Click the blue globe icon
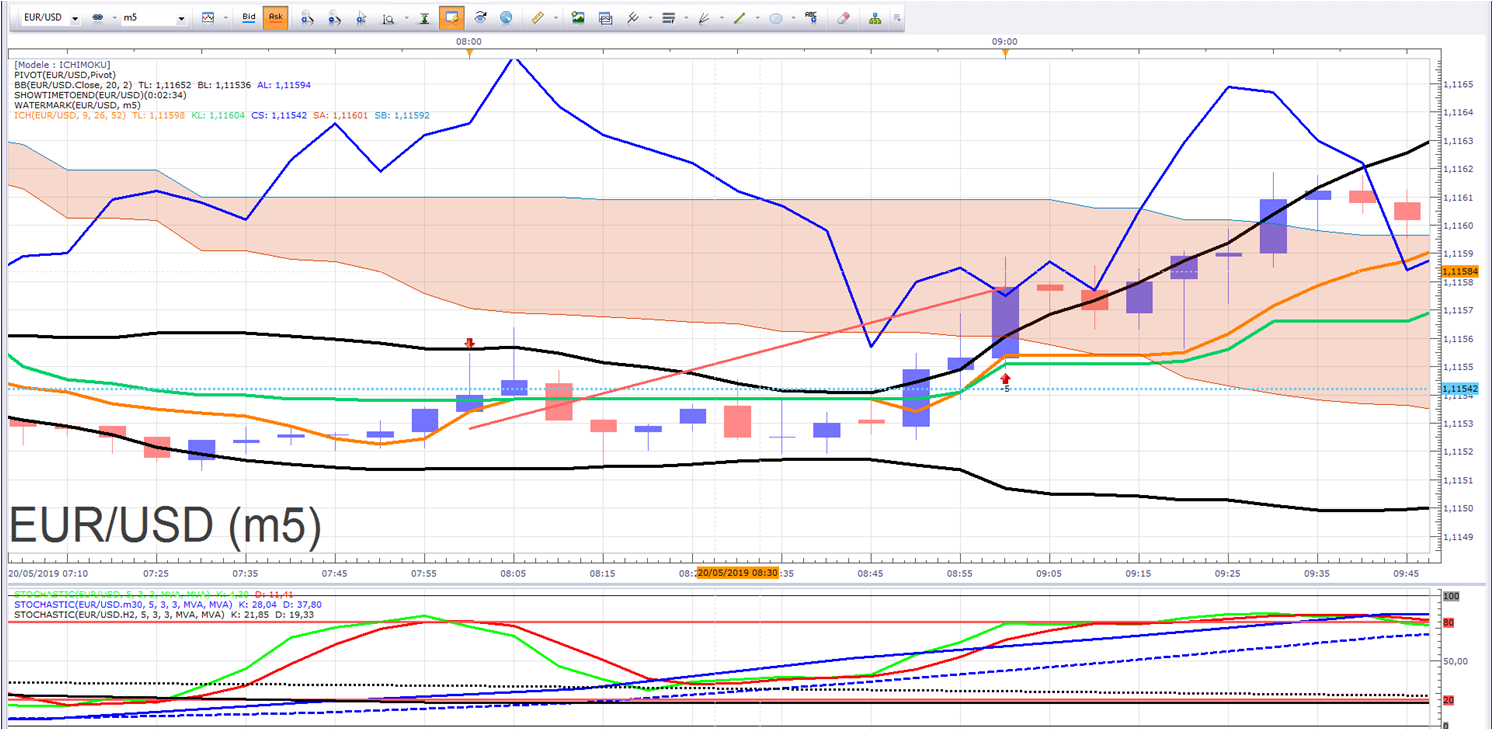 [x=506, y=18]
